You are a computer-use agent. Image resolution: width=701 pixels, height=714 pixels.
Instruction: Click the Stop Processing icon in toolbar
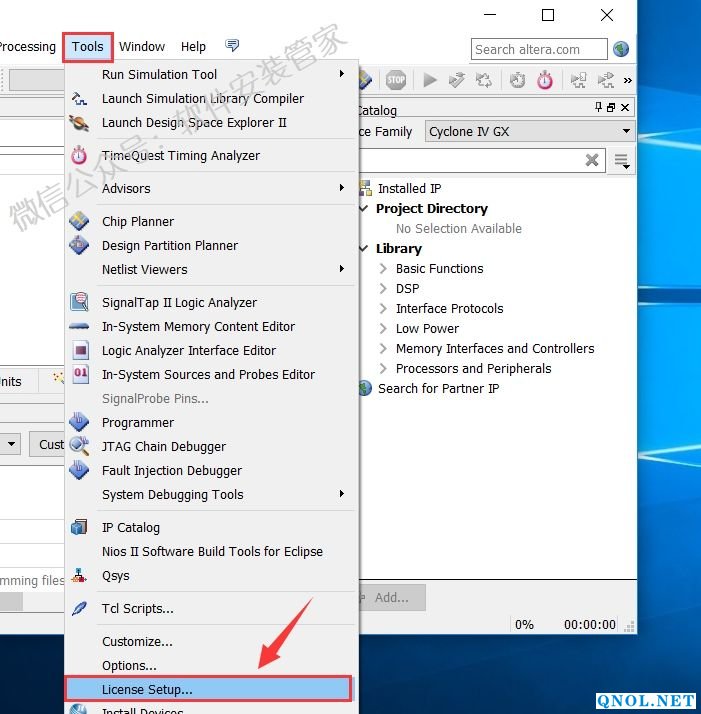pos(396,80)
